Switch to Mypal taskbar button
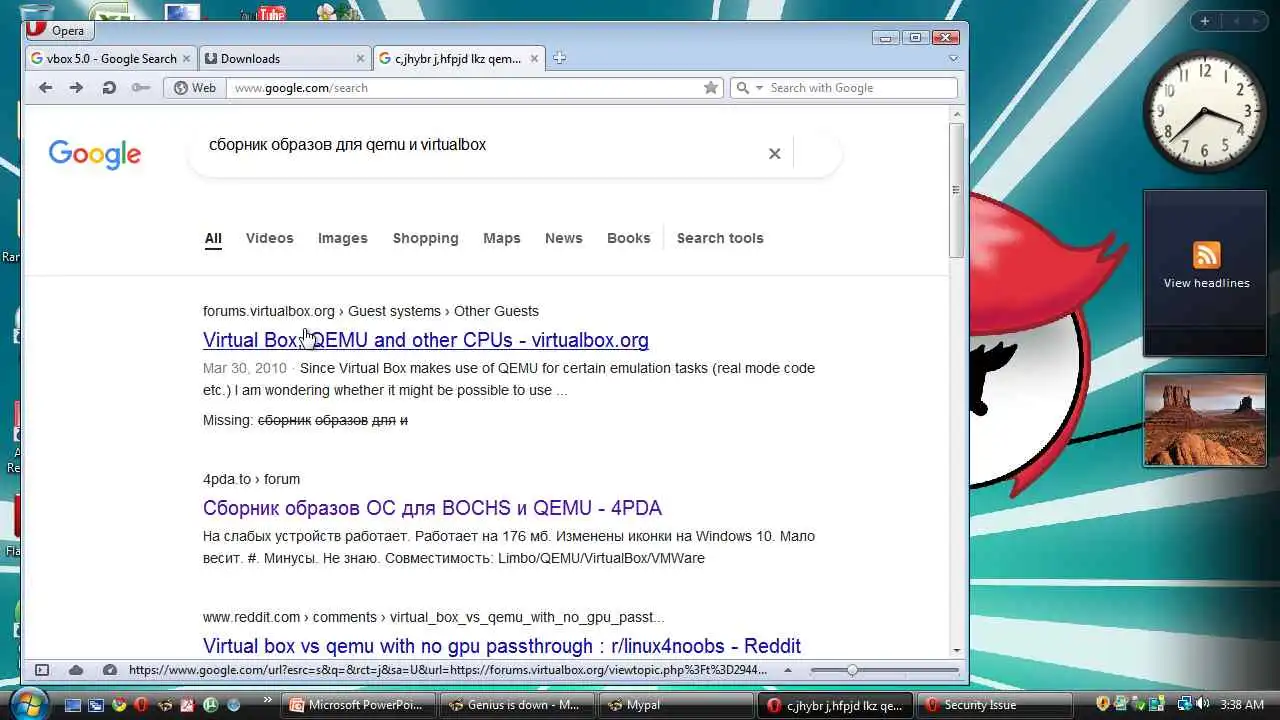Viewport: 1280px width, 720px height. pos(676,705)
